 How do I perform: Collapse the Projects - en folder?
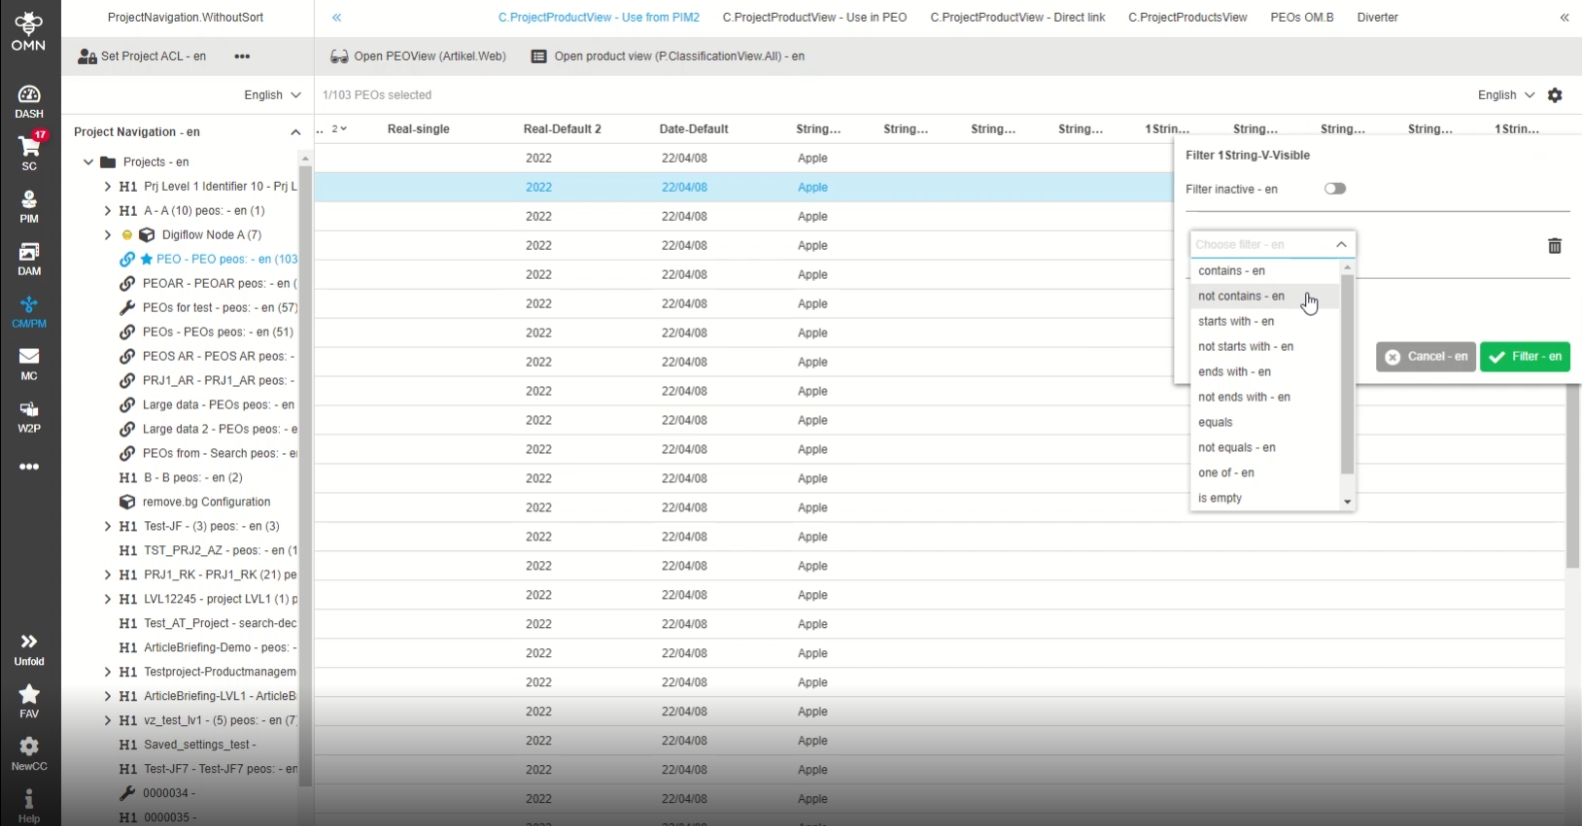point(88,162)
